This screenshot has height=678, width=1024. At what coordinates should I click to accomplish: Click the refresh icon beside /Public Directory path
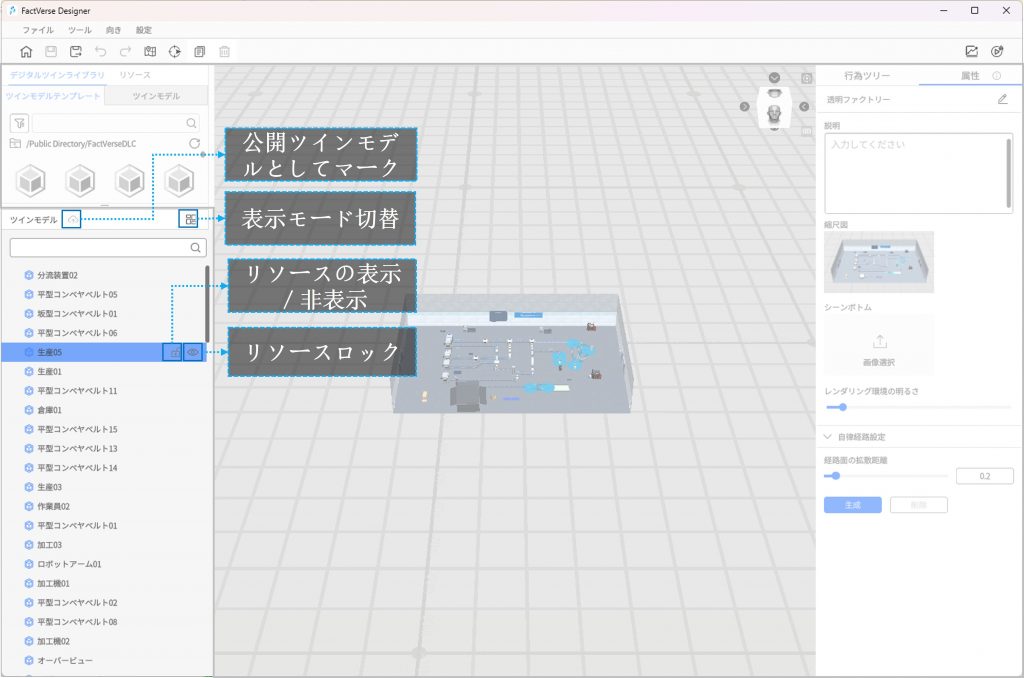pos(195,144)
